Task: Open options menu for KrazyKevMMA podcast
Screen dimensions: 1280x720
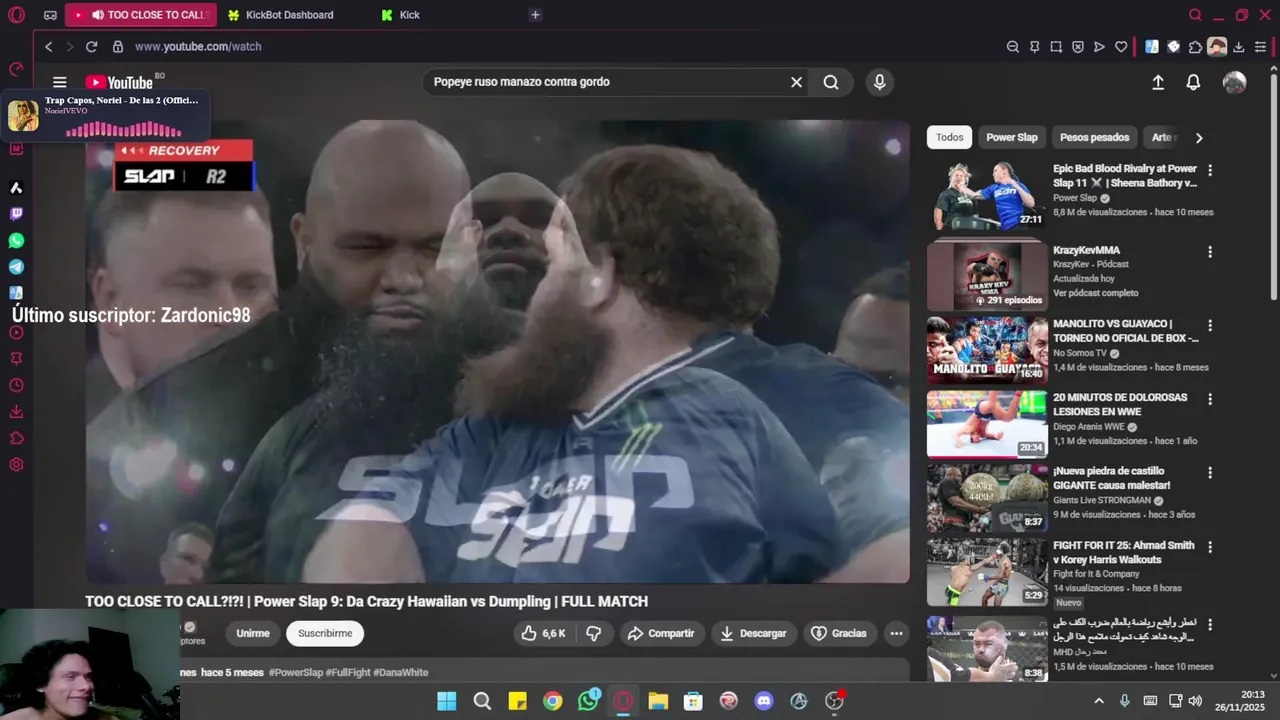Action: 1210,252
